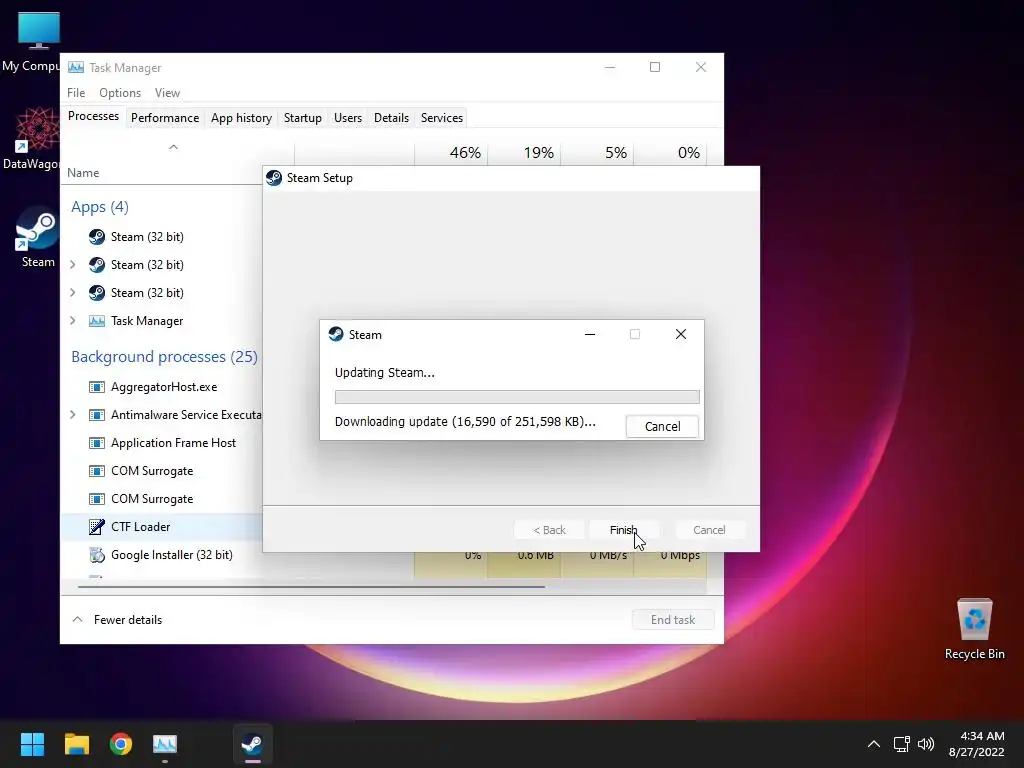Switch to the Details tab

pos(391,118)
